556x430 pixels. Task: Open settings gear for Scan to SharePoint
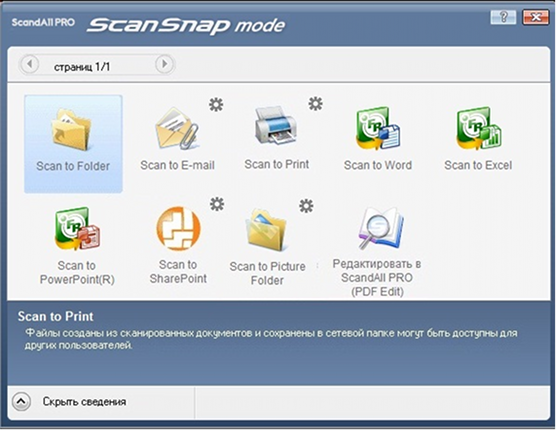point(217,204)
